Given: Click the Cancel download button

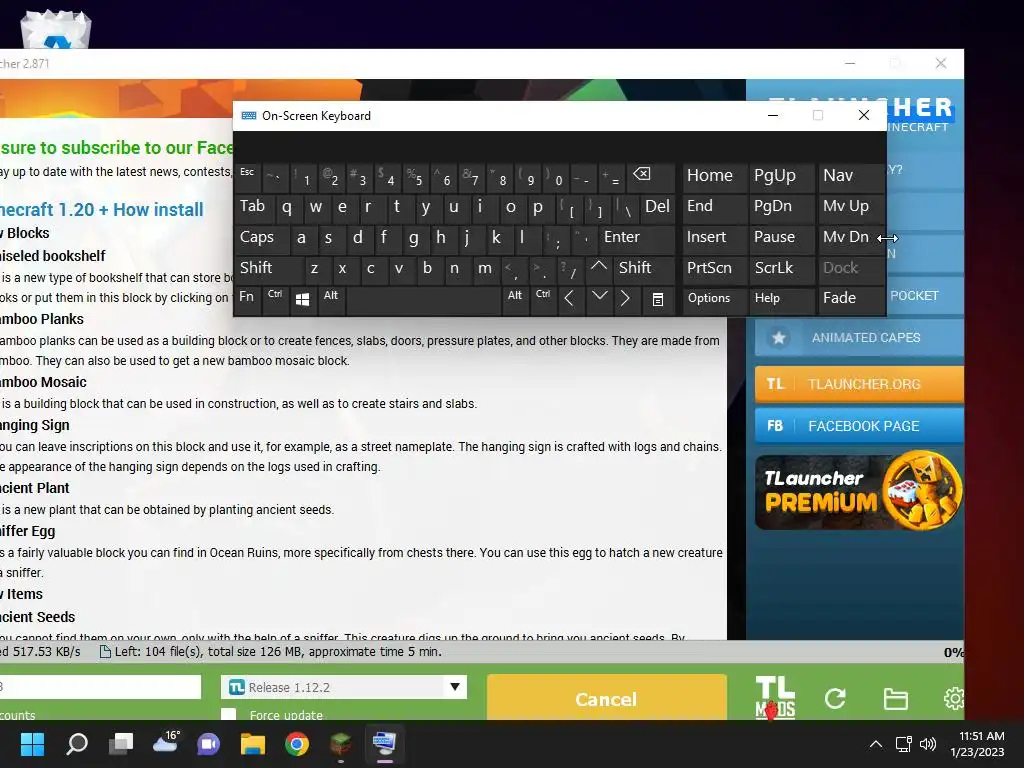Looking at the screenshot, I should click(x=606, y=699).
